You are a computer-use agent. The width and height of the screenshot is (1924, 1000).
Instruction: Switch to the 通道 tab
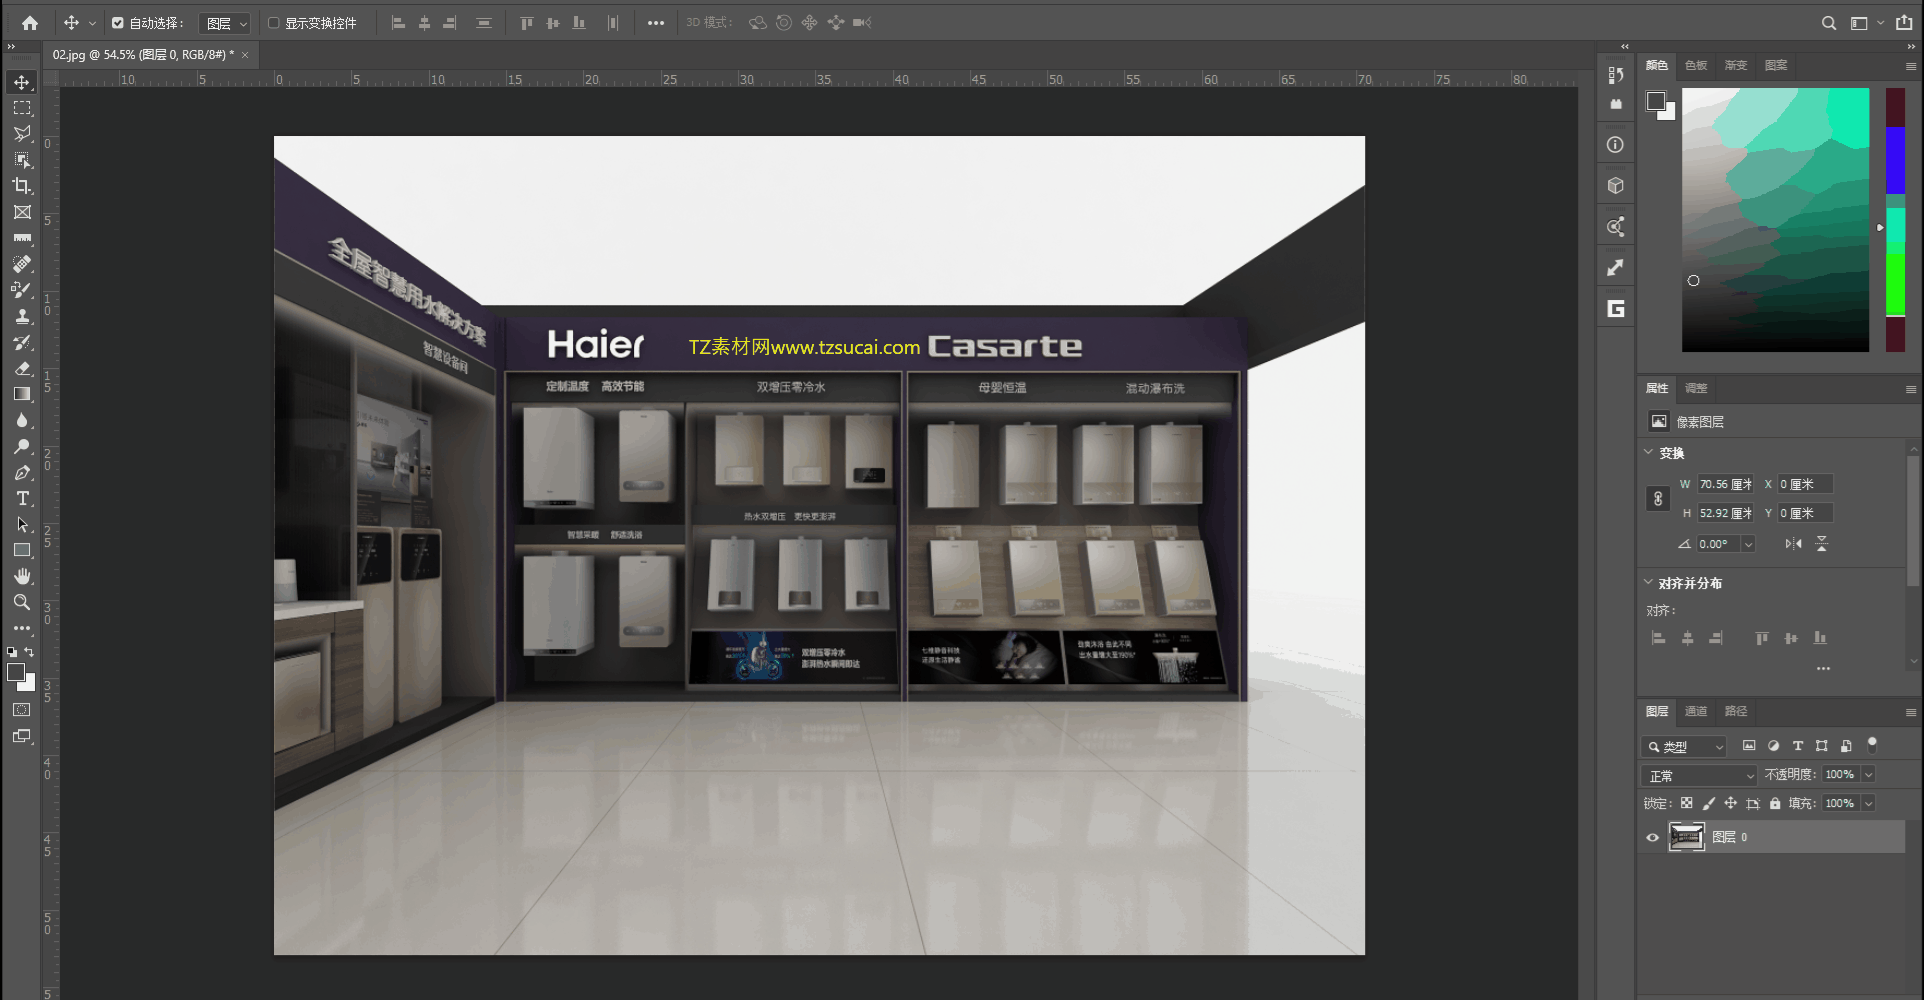point(1695,712)
